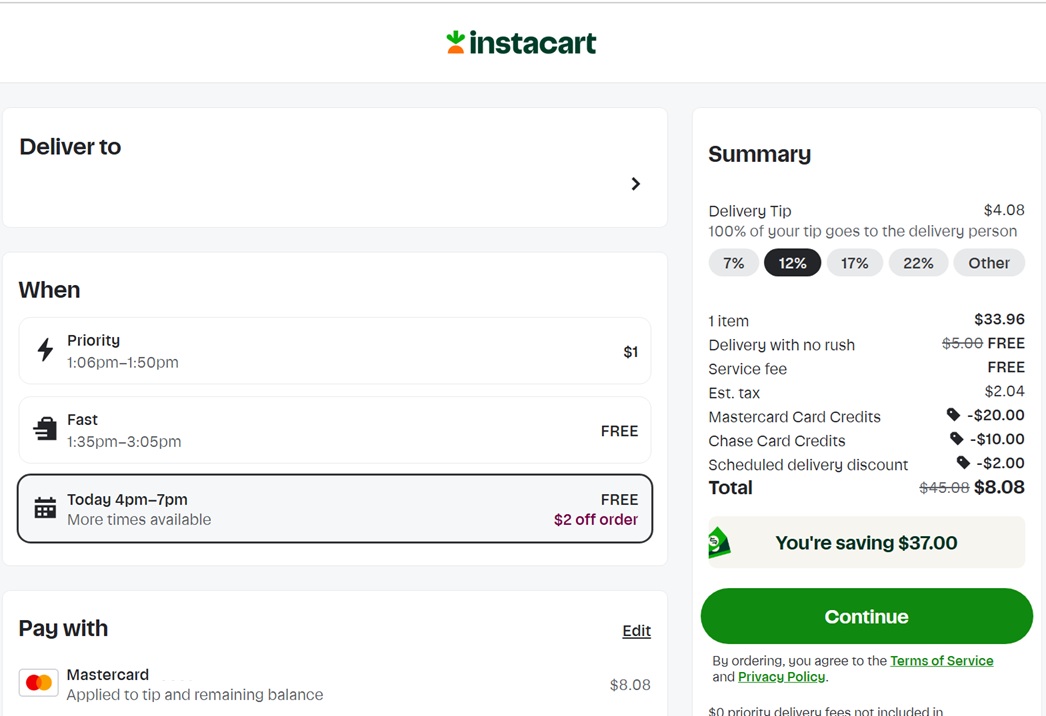Choose the 22% tip option
The height and width of the screenshot is (716, 1046).
(917, 263)
